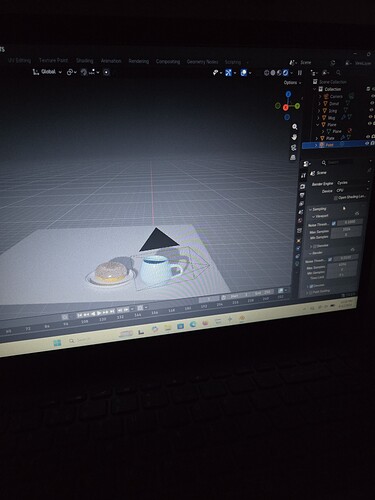
Task: Hide the Camera object using its eye icon
Action: click(x=373, y=96)
